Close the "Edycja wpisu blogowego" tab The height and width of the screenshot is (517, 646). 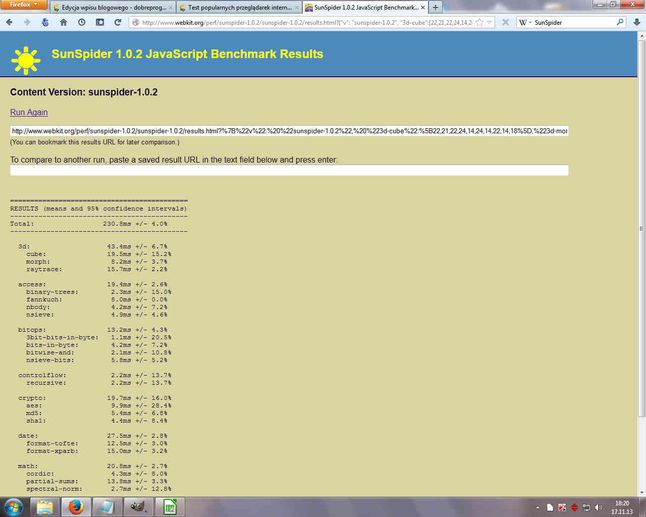(x=170, y=7)
